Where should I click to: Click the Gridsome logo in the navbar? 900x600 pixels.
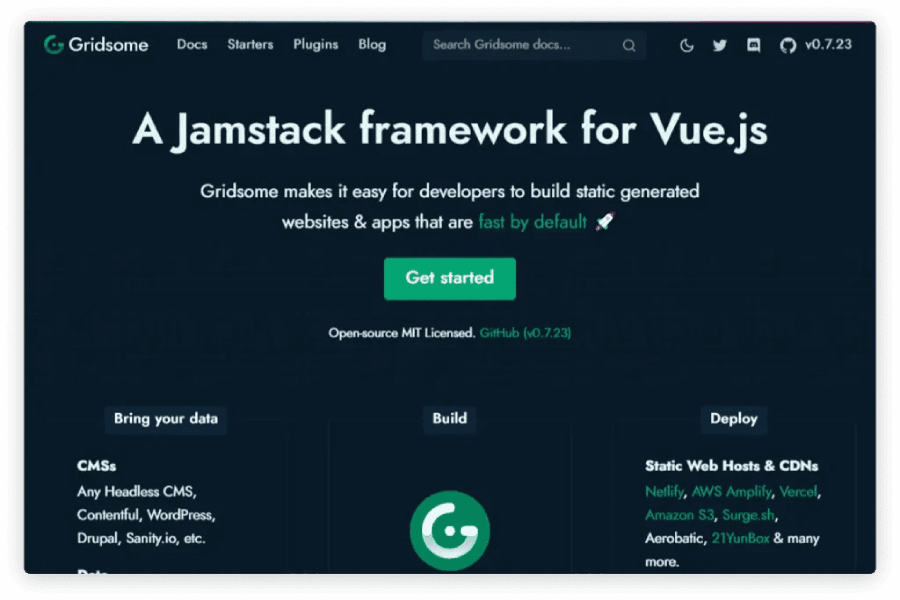point(96,45)
